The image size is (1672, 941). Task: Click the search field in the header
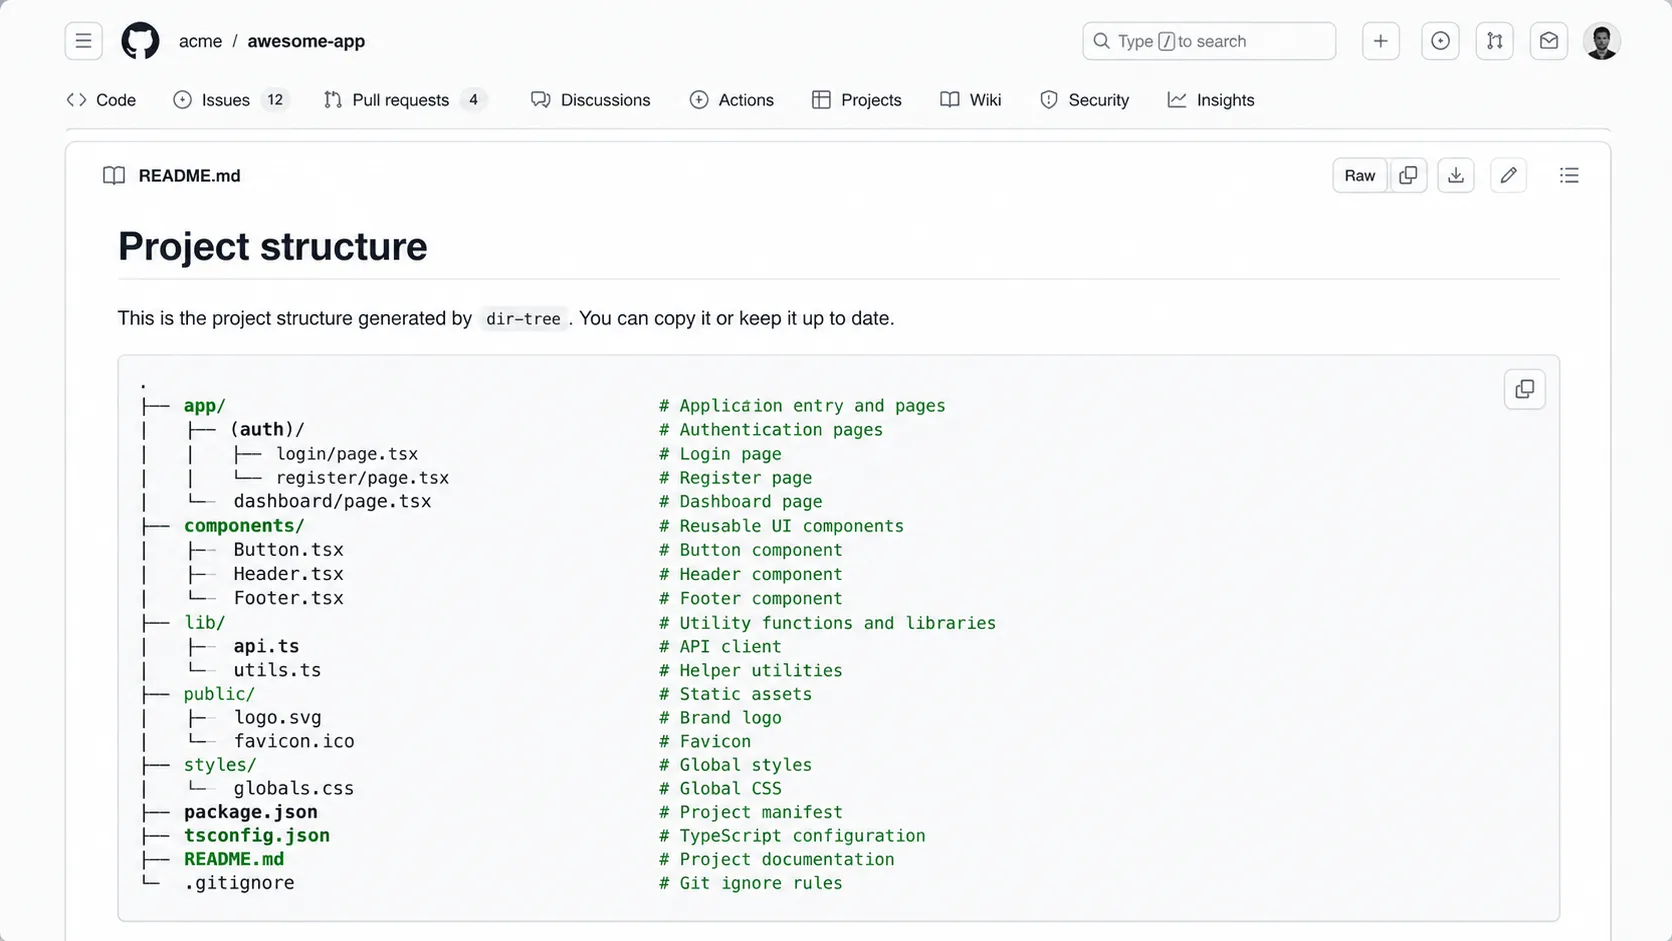[x=1208, y=41]
